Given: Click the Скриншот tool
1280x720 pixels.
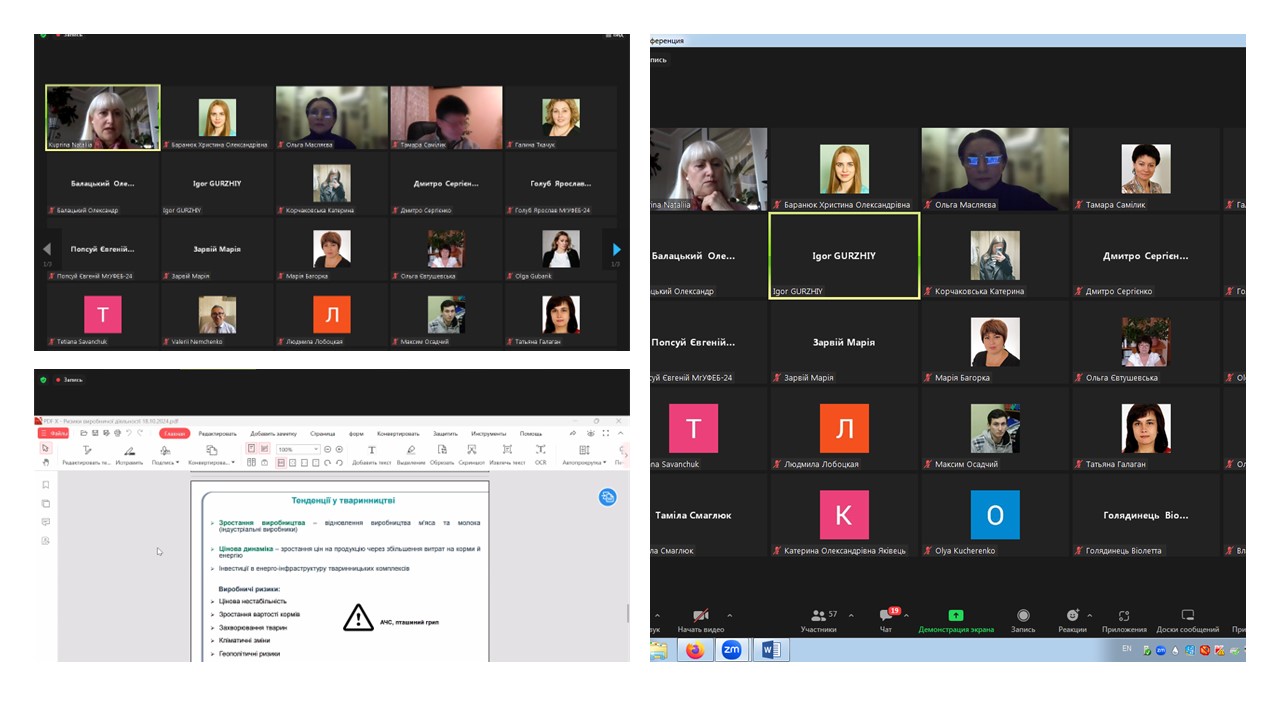Looking at the screenshot, I should pos(472,455).
